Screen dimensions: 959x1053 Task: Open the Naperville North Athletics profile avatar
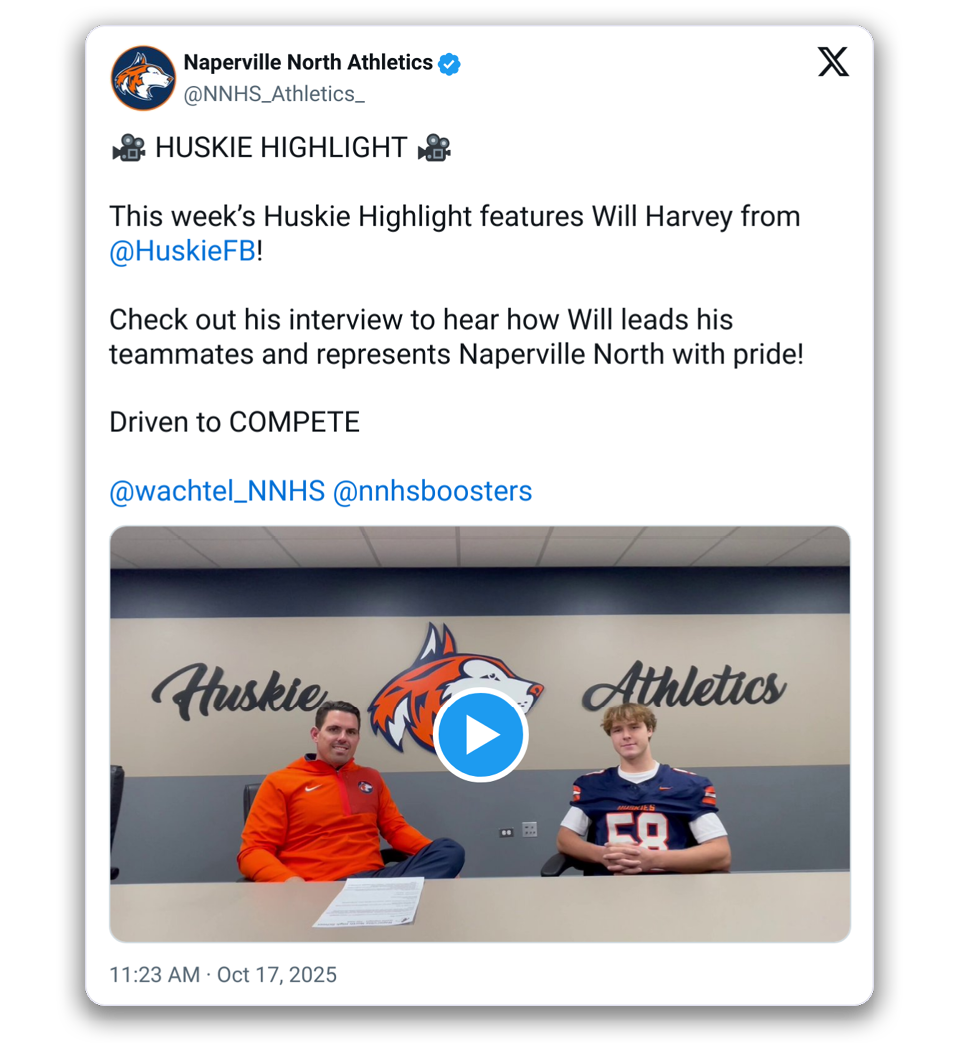[x=143, y=78]
